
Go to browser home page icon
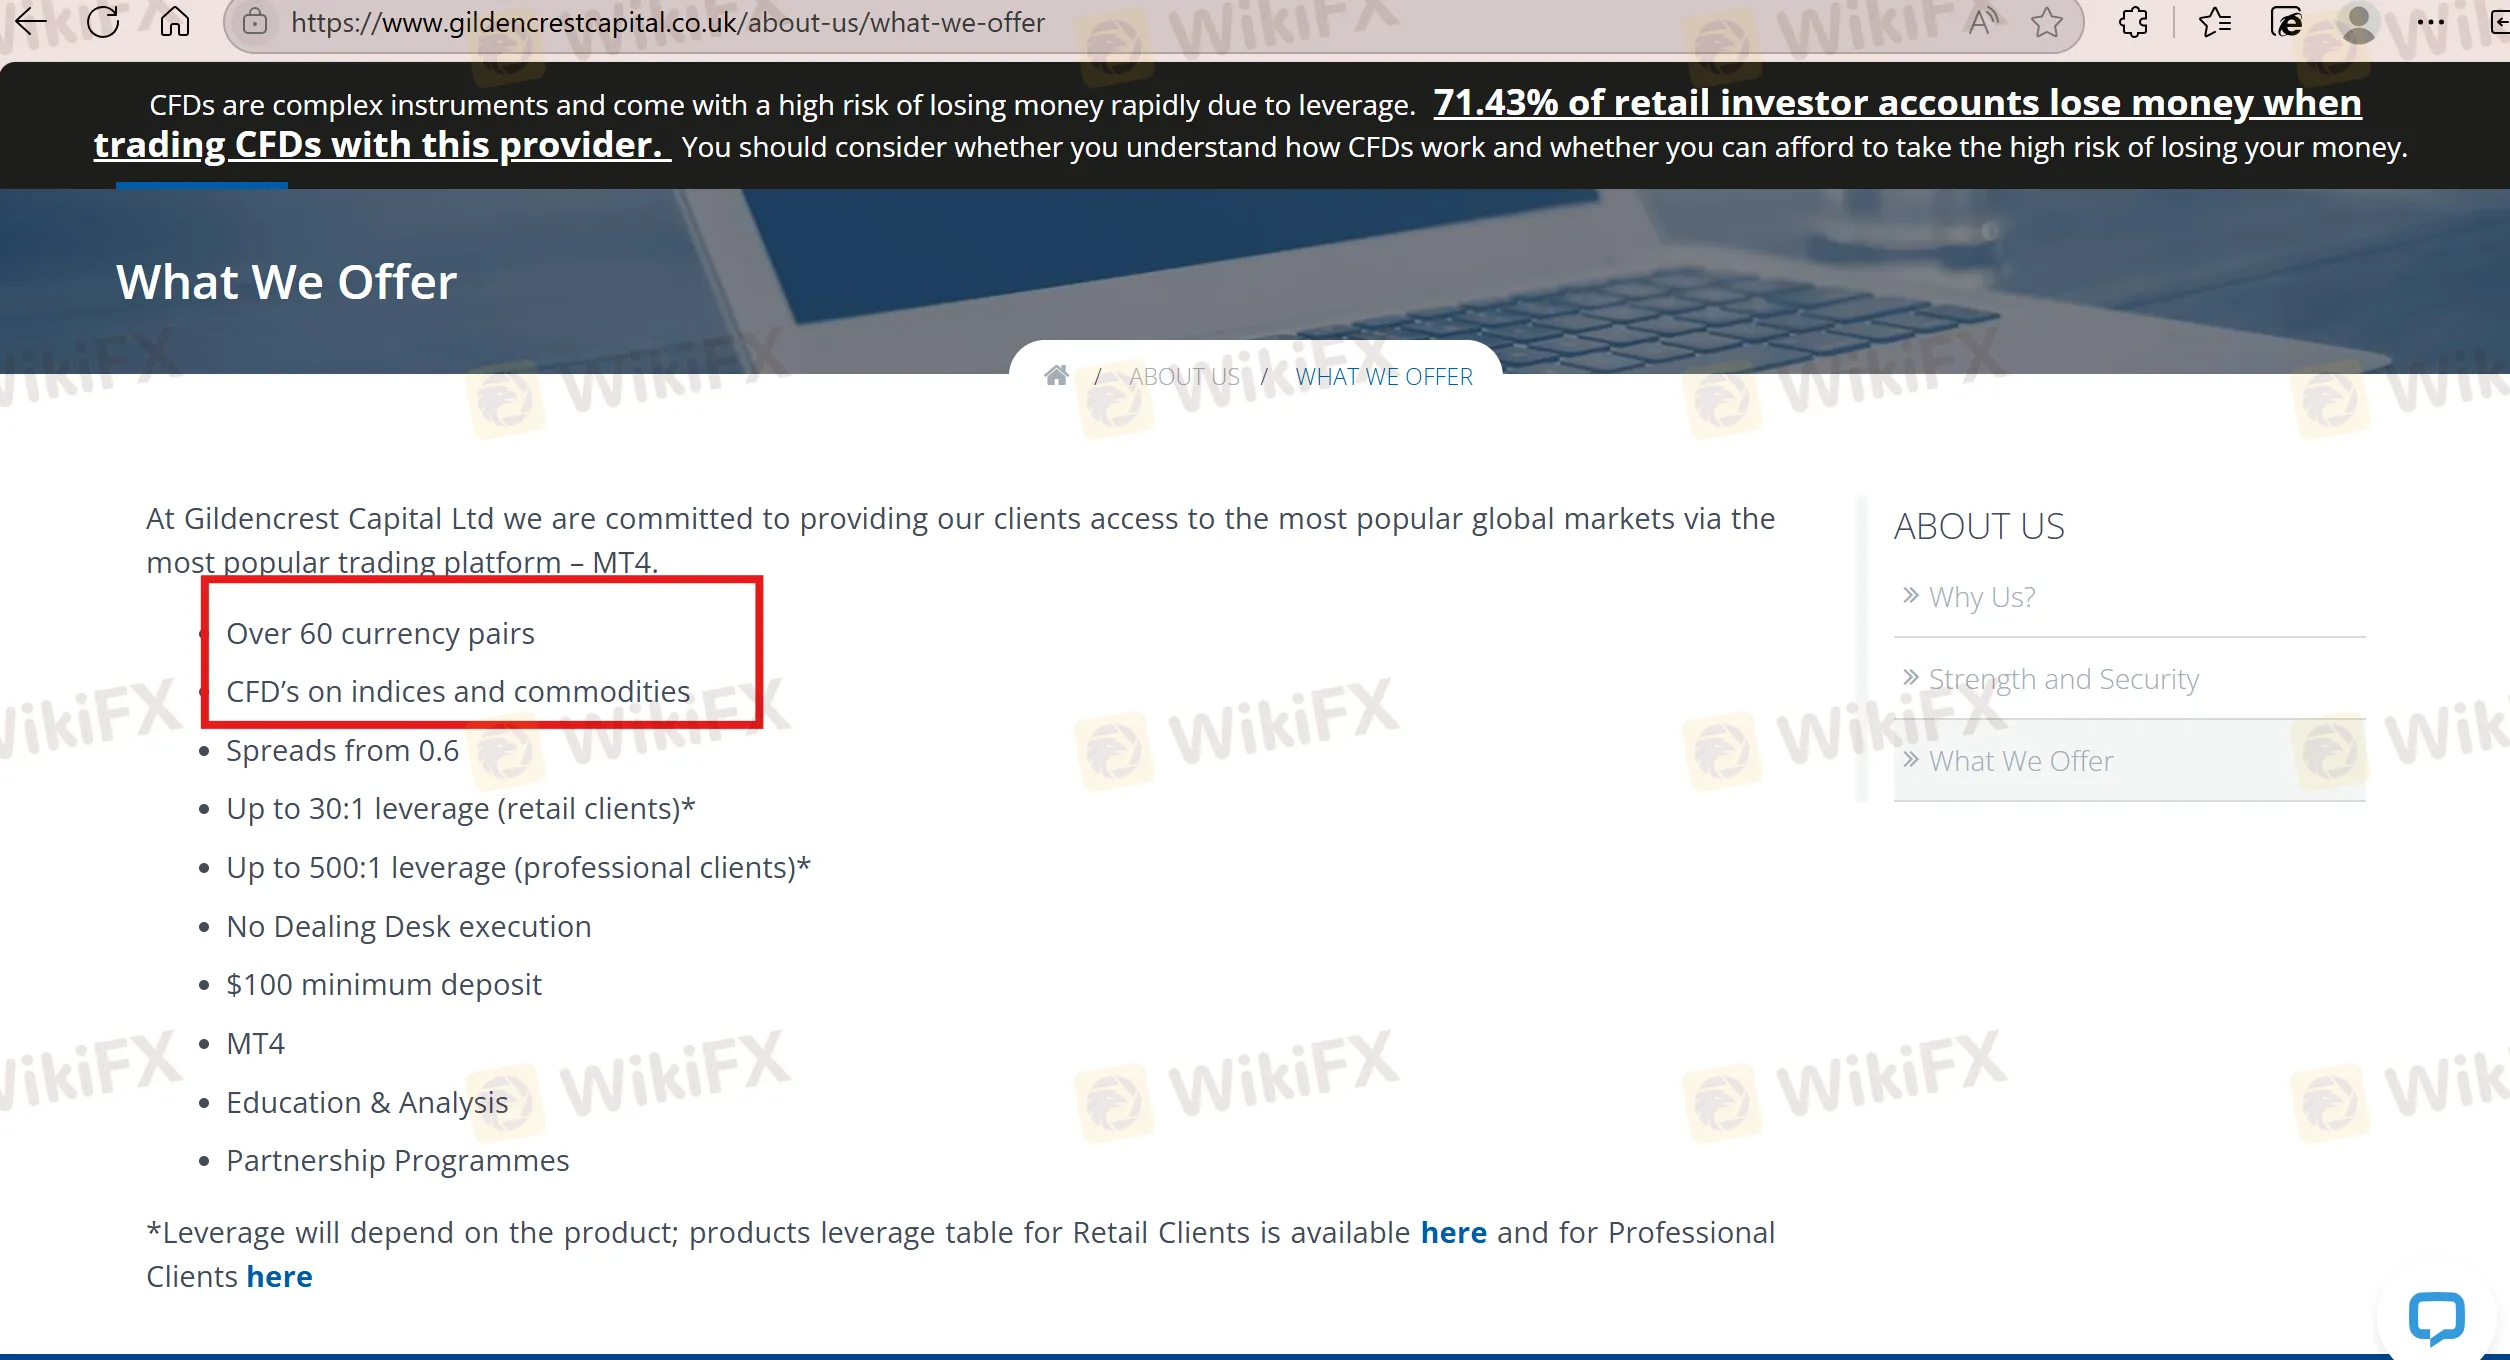(x=175, y=22)
